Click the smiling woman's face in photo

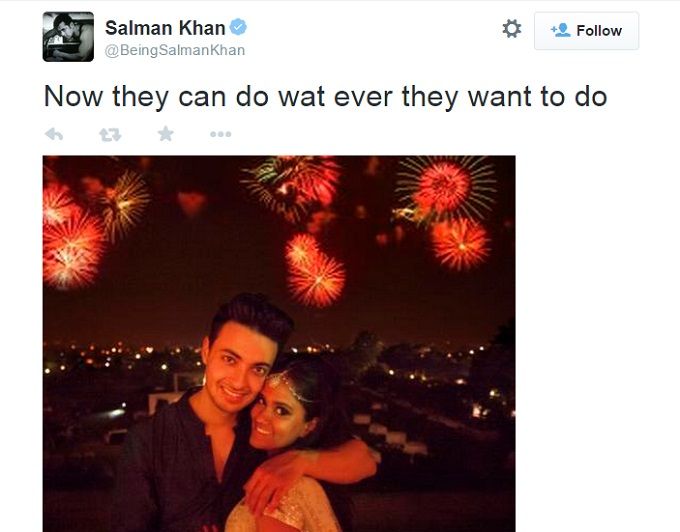[278, 414]
